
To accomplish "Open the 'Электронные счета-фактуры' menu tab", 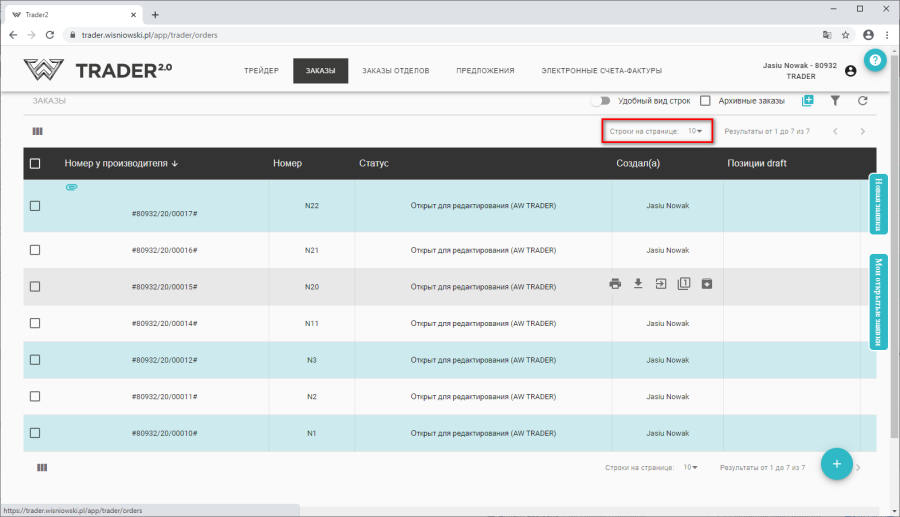I will coord(601,71).
